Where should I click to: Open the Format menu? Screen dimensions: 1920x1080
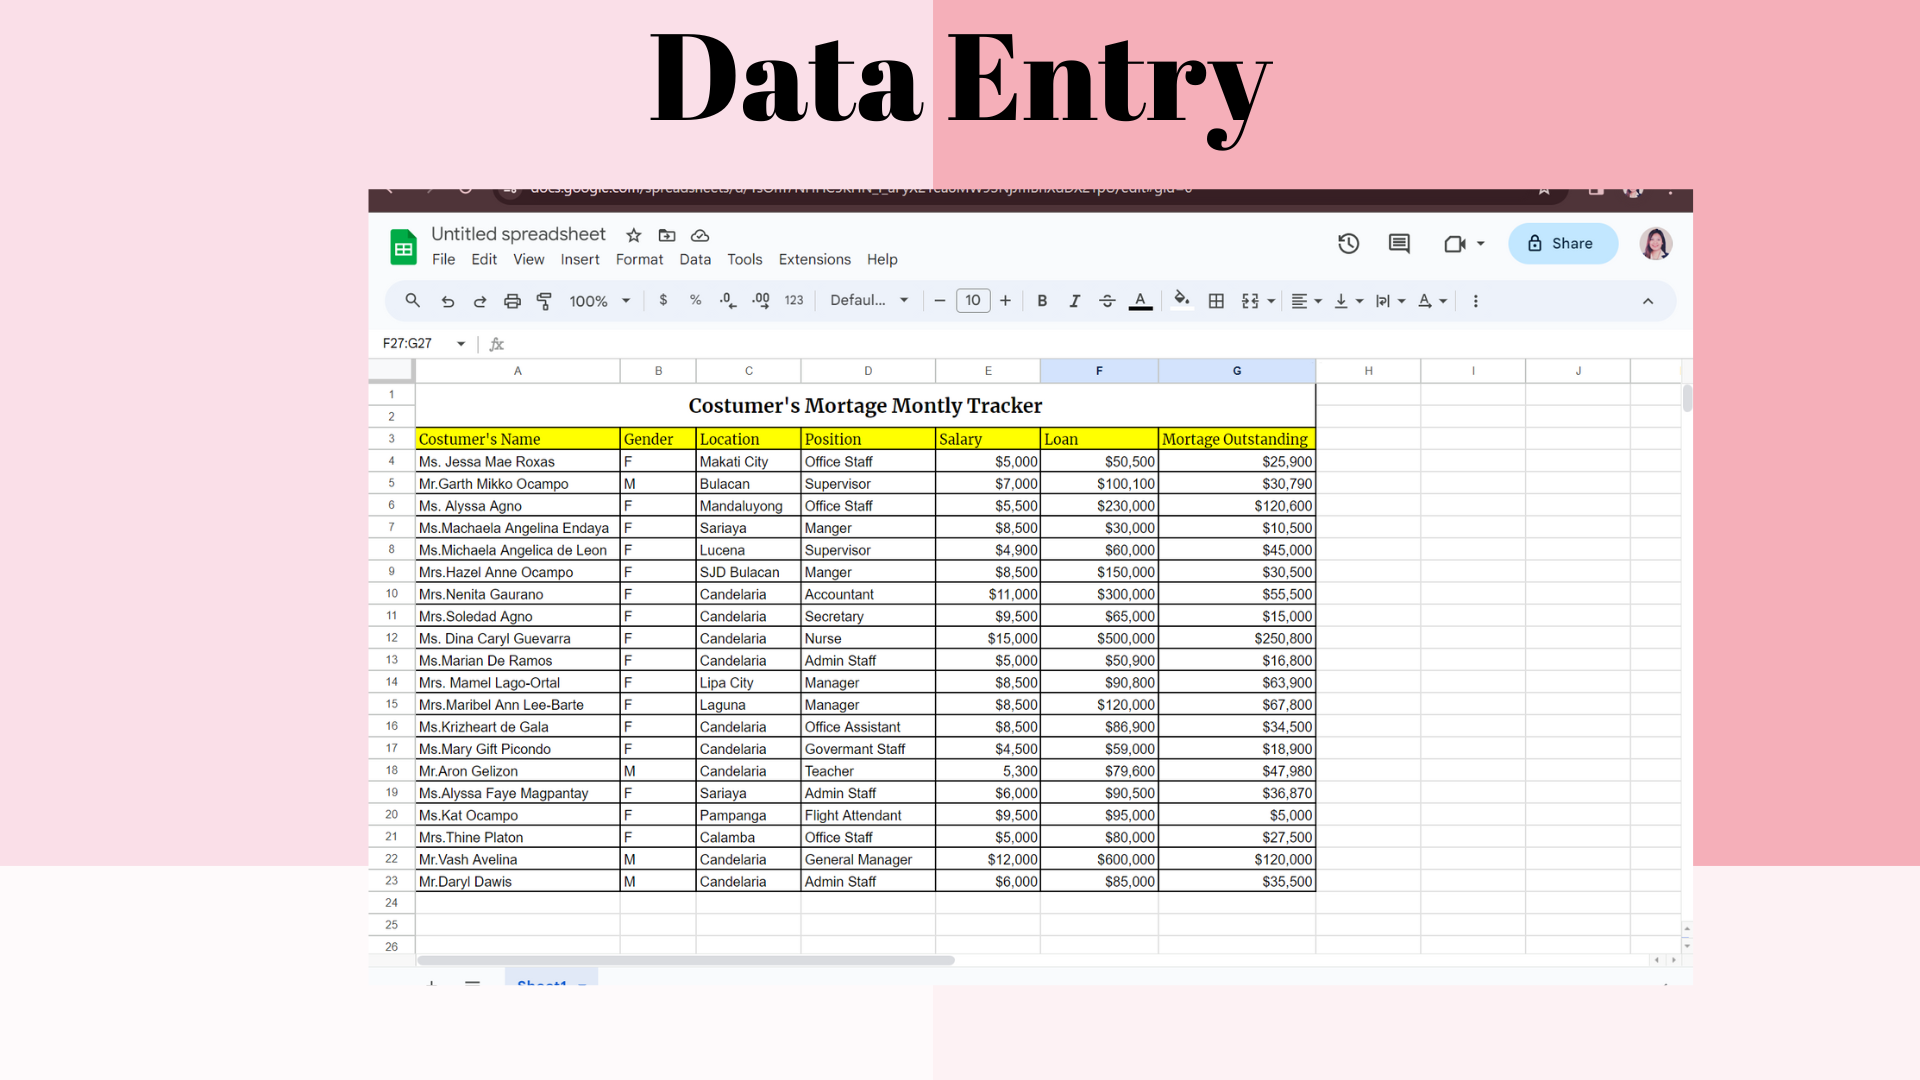[639, 259]
